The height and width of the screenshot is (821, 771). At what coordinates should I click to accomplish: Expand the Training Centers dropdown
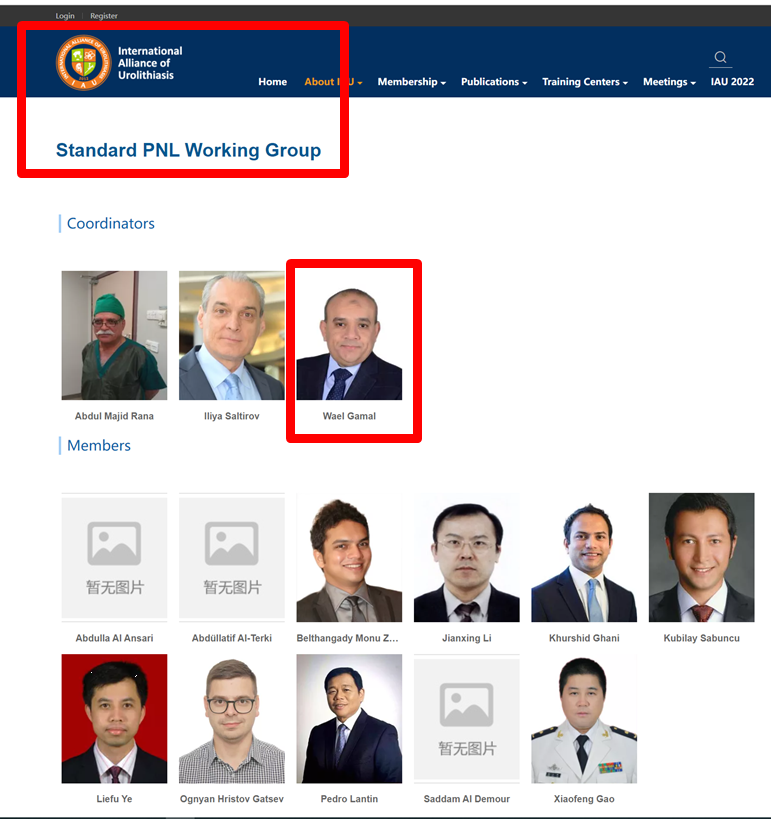[x=585, y=82]
